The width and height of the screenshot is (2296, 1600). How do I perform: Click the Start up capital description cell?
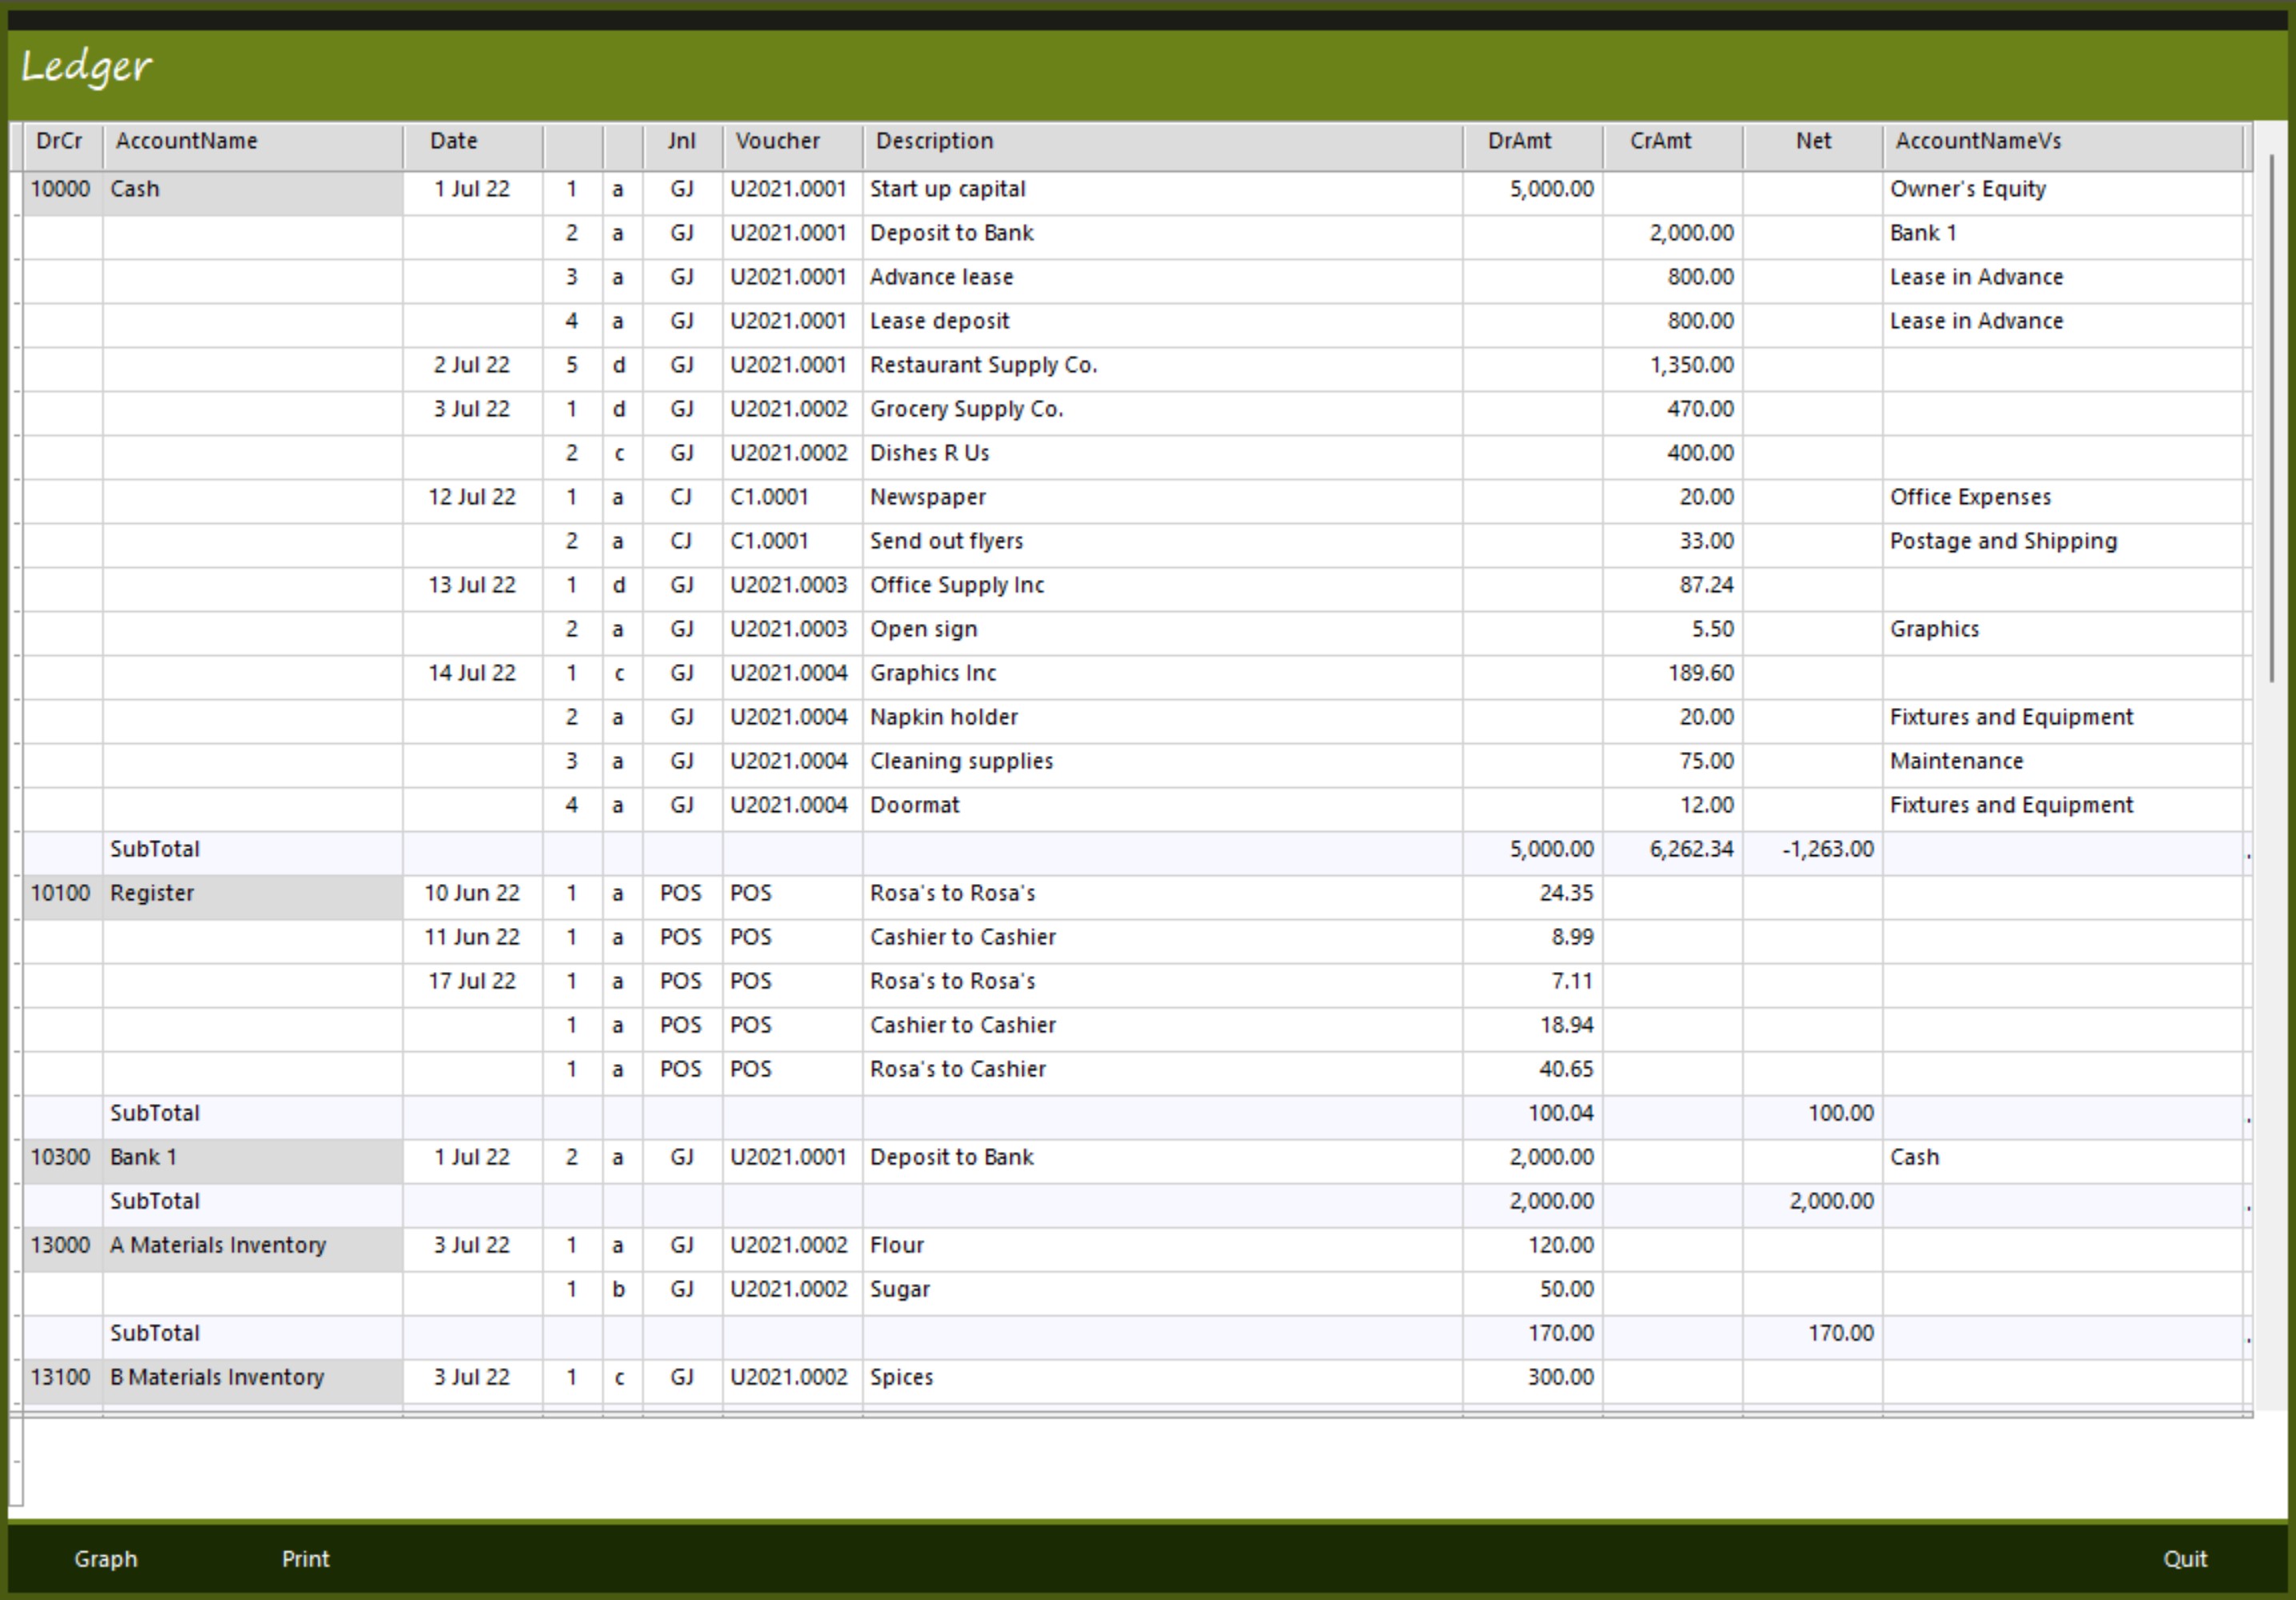click(947, 189)
